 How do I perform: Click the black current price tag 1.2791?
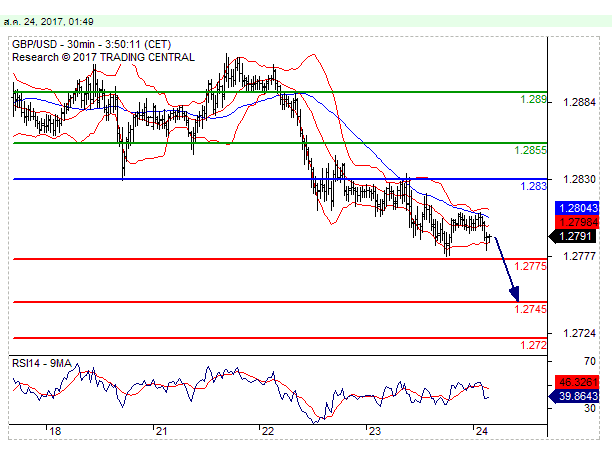pyautogui.click(x=574, y=236)
